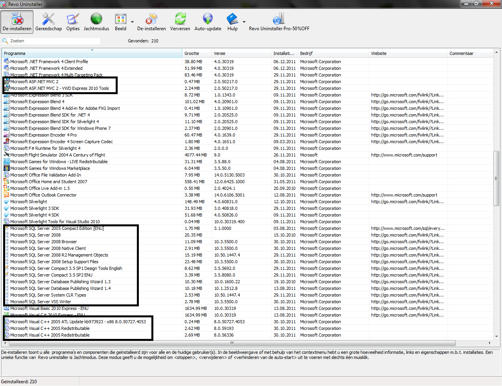Sort by the Versie column header
The height and width of the screenshot is (386, 502).
[242, 53]
